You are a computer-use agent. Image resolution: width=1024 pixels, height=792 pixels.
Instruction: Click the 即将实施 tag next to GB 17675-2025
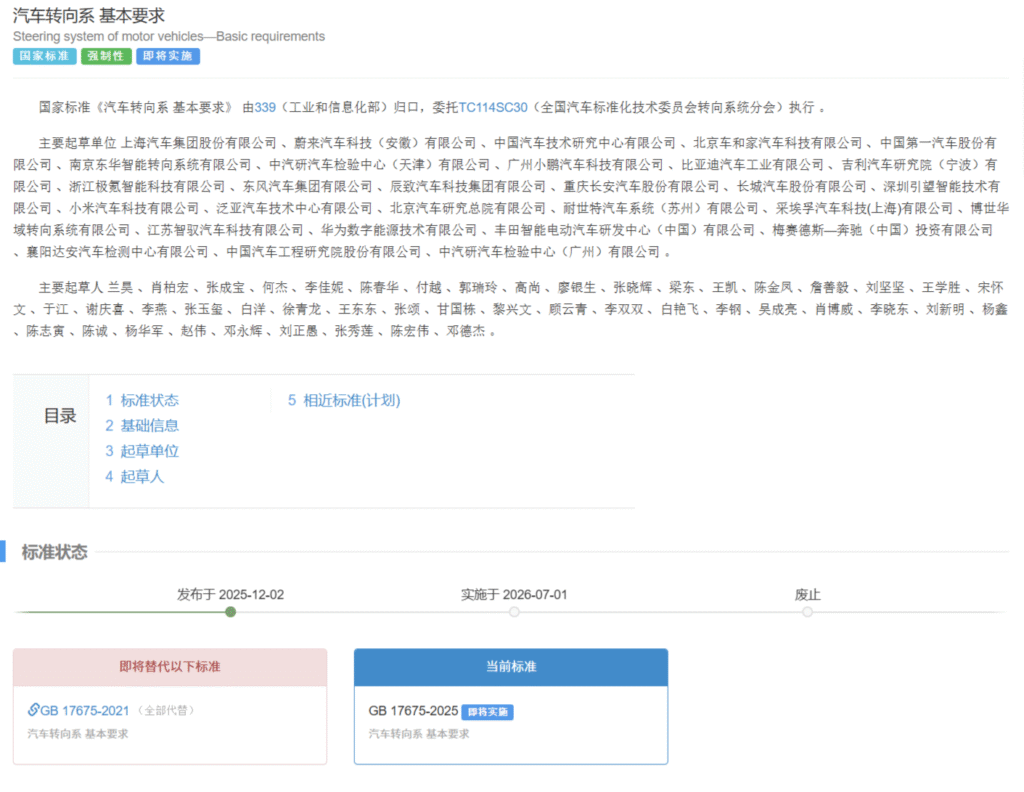(488, 711)
